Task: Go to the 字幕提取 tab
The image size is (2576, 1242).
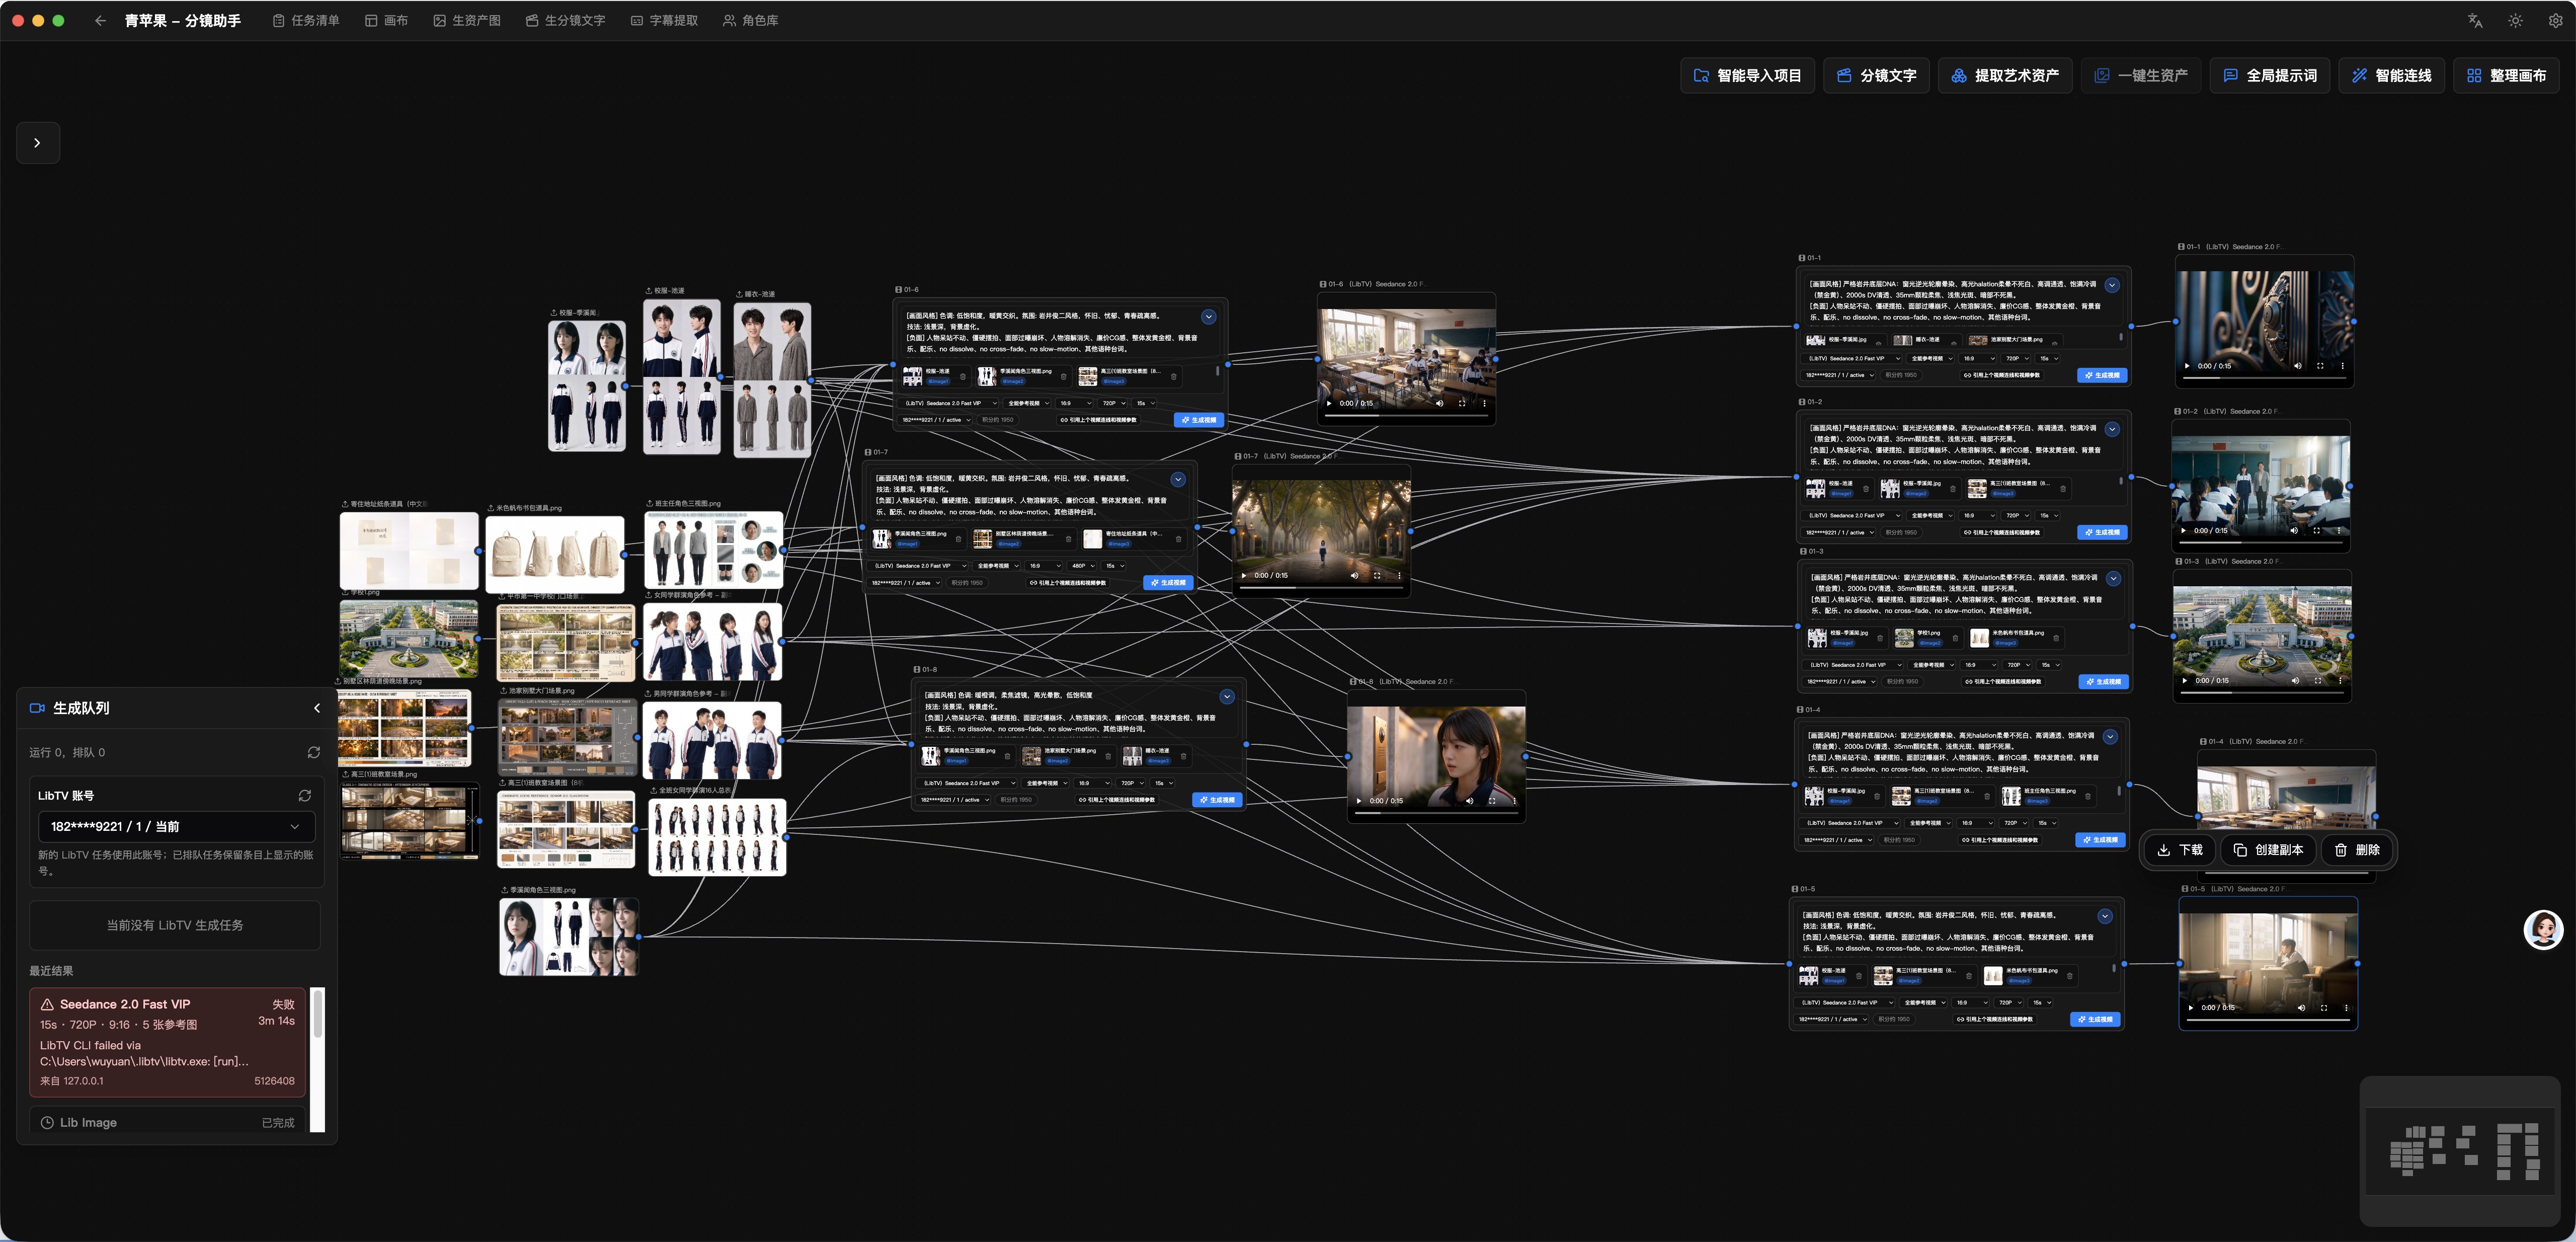Action: pyautogui.click(x=664, y=20)
